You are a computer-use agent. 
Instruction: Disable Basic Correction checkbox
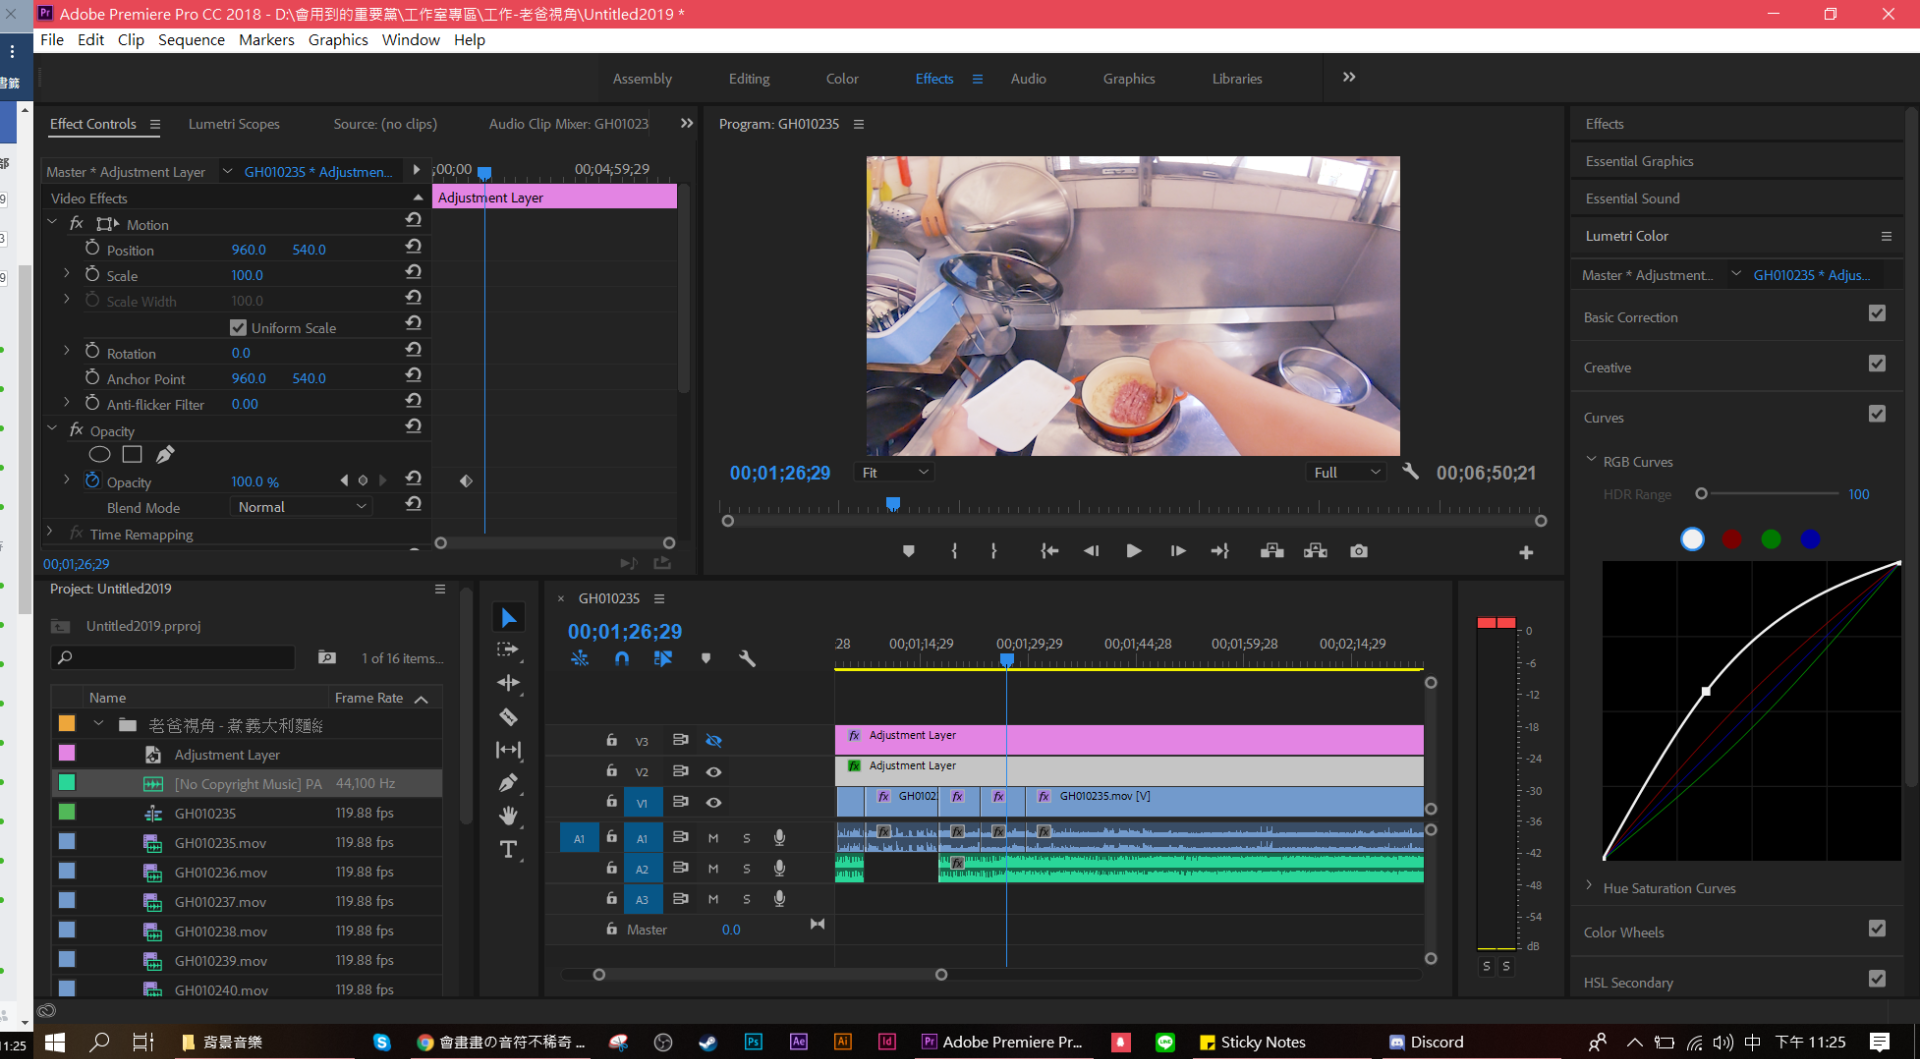pos(1877,313)
